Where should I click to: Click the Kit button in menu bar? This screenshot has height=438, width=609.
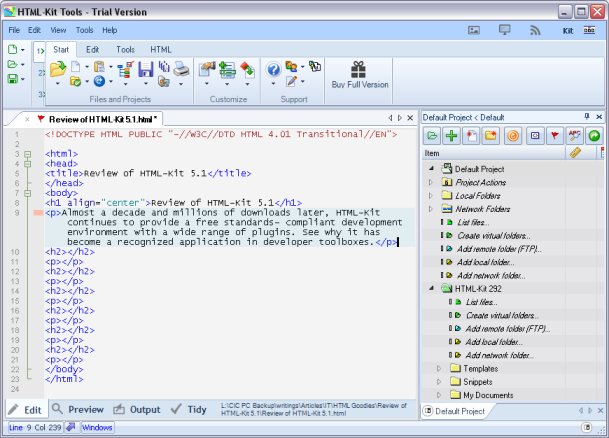568,31
